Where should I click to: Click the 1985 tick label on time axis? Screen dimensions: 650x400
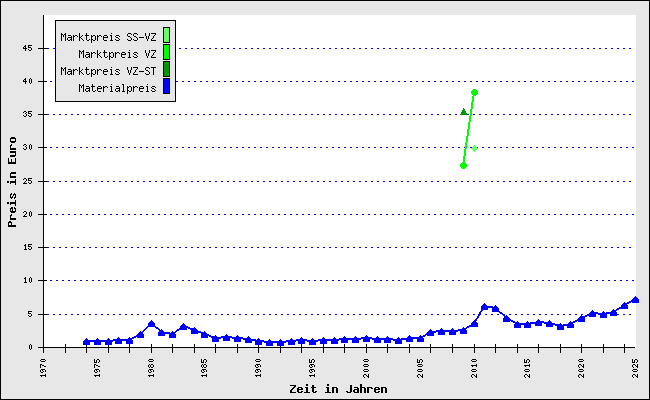pos(205,368)
